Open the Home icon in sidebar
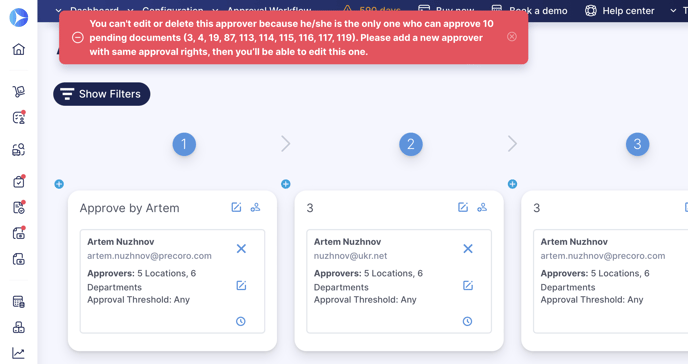This screenshot has width=688, height=364. (18, 49)
